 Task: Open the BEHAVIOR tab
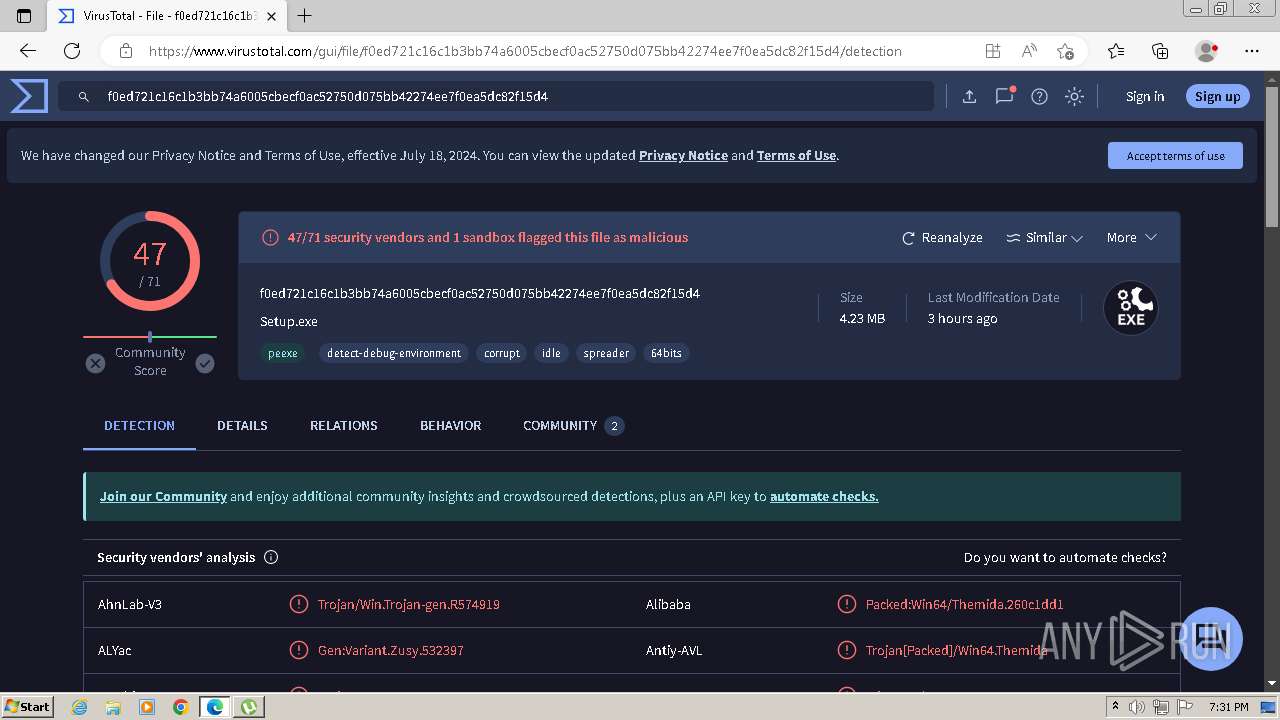pos(451,425)
